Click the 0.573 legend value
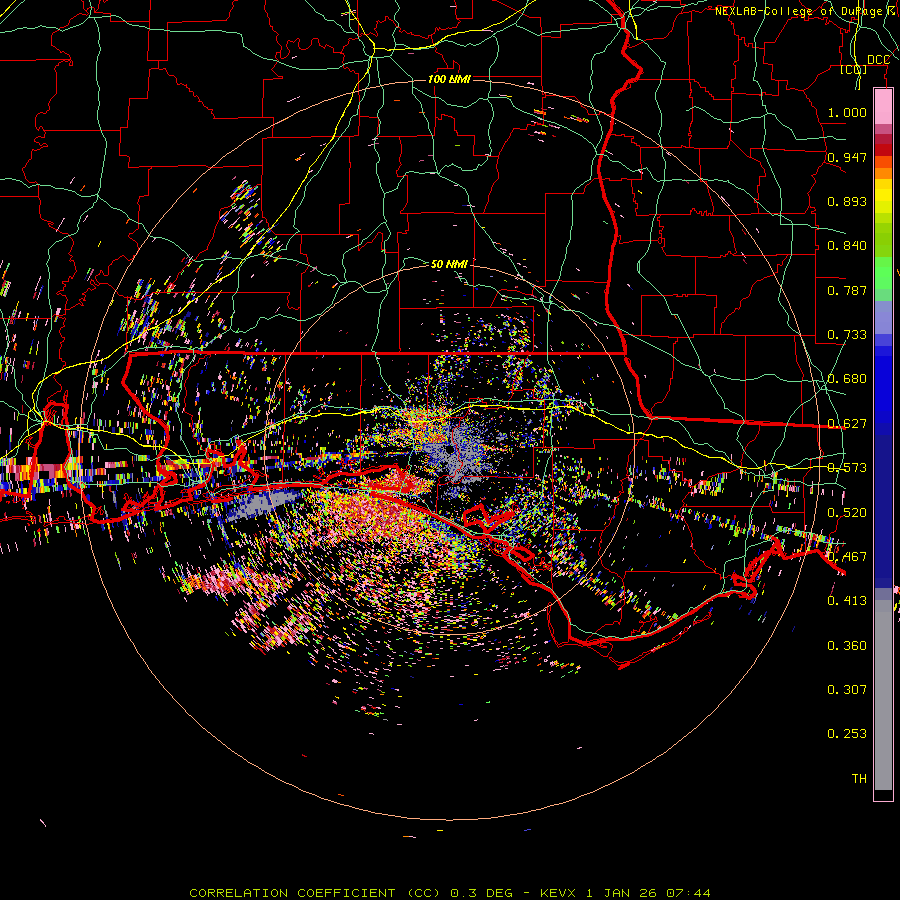The image size is (900, 900). pyautogui.click(x=847, y=468)
